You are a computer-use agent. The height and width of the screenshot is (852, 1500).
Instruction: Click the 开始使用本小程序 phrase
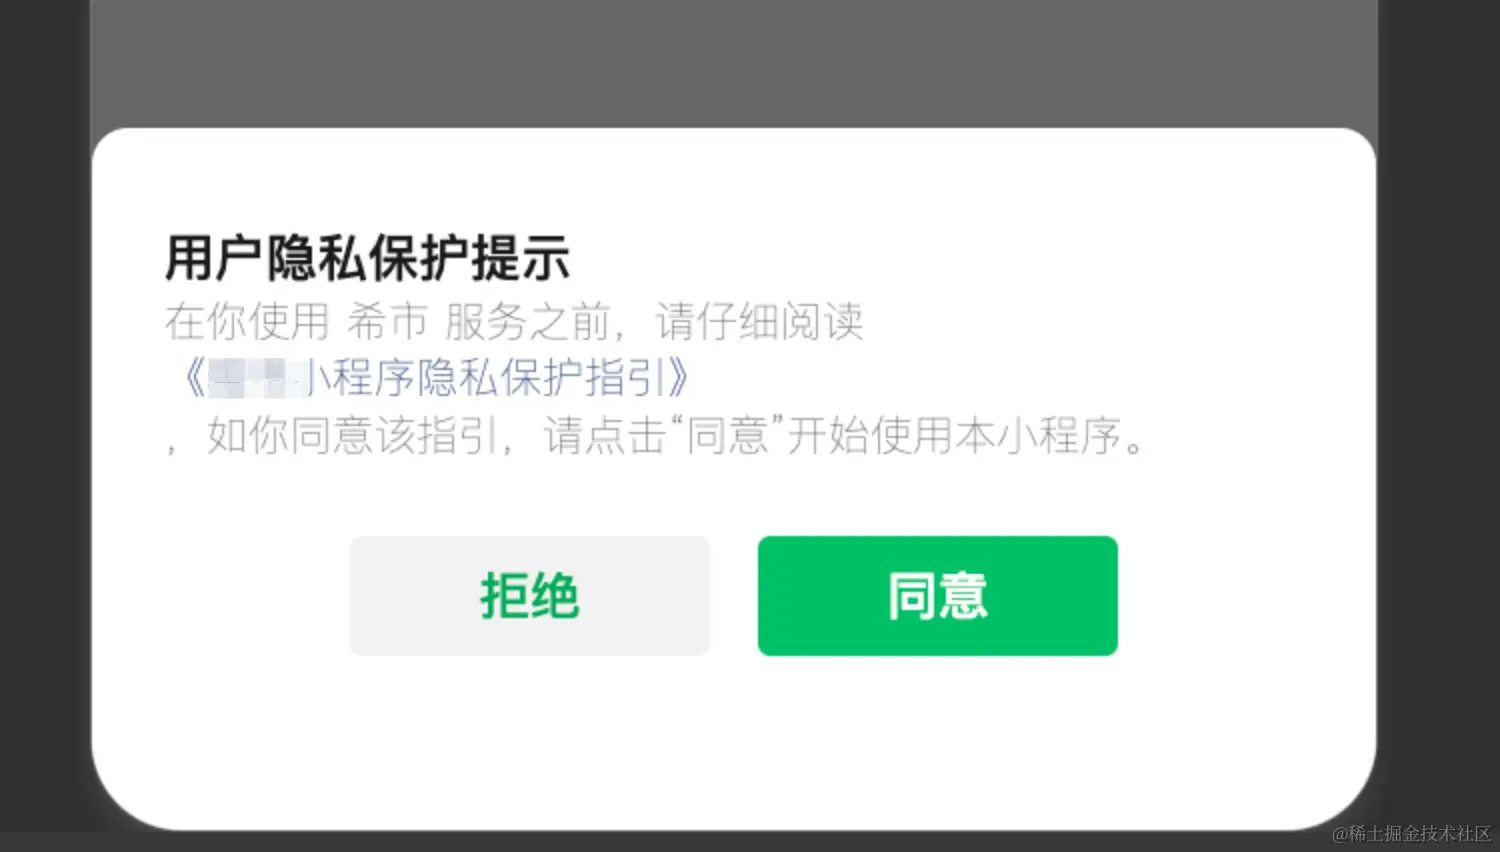click(954, 436)
